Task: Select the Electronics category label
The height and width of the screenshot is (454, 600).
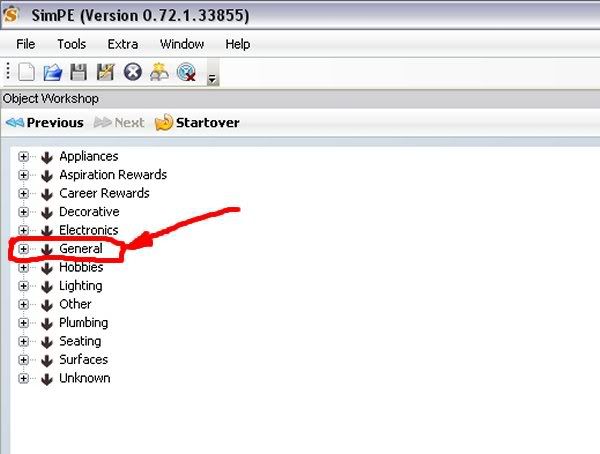Action: click(x=88, y=230)
